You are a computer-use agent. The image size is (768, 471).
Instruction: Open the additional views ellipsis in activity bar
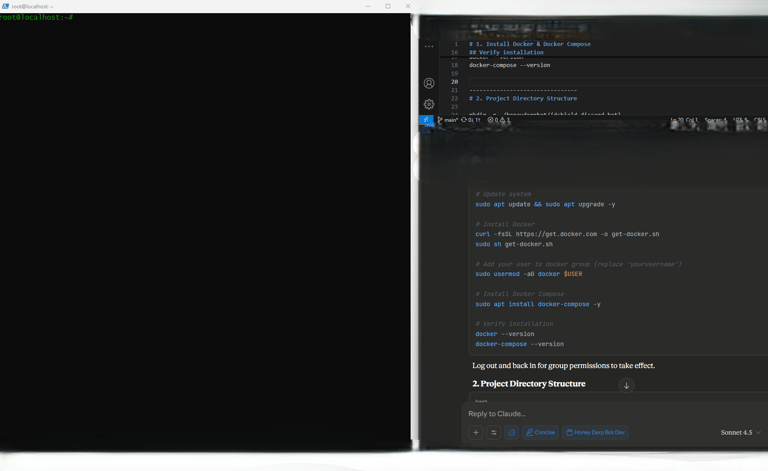429,47
